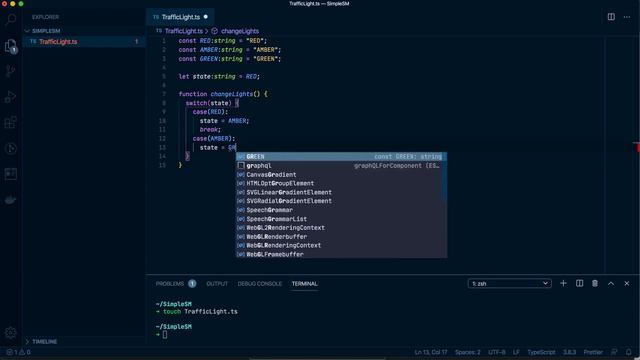This screenshot has width=640, height=360.
Task: Close the bottom panel
Action: pyautogui.click(x=627, y=283)
